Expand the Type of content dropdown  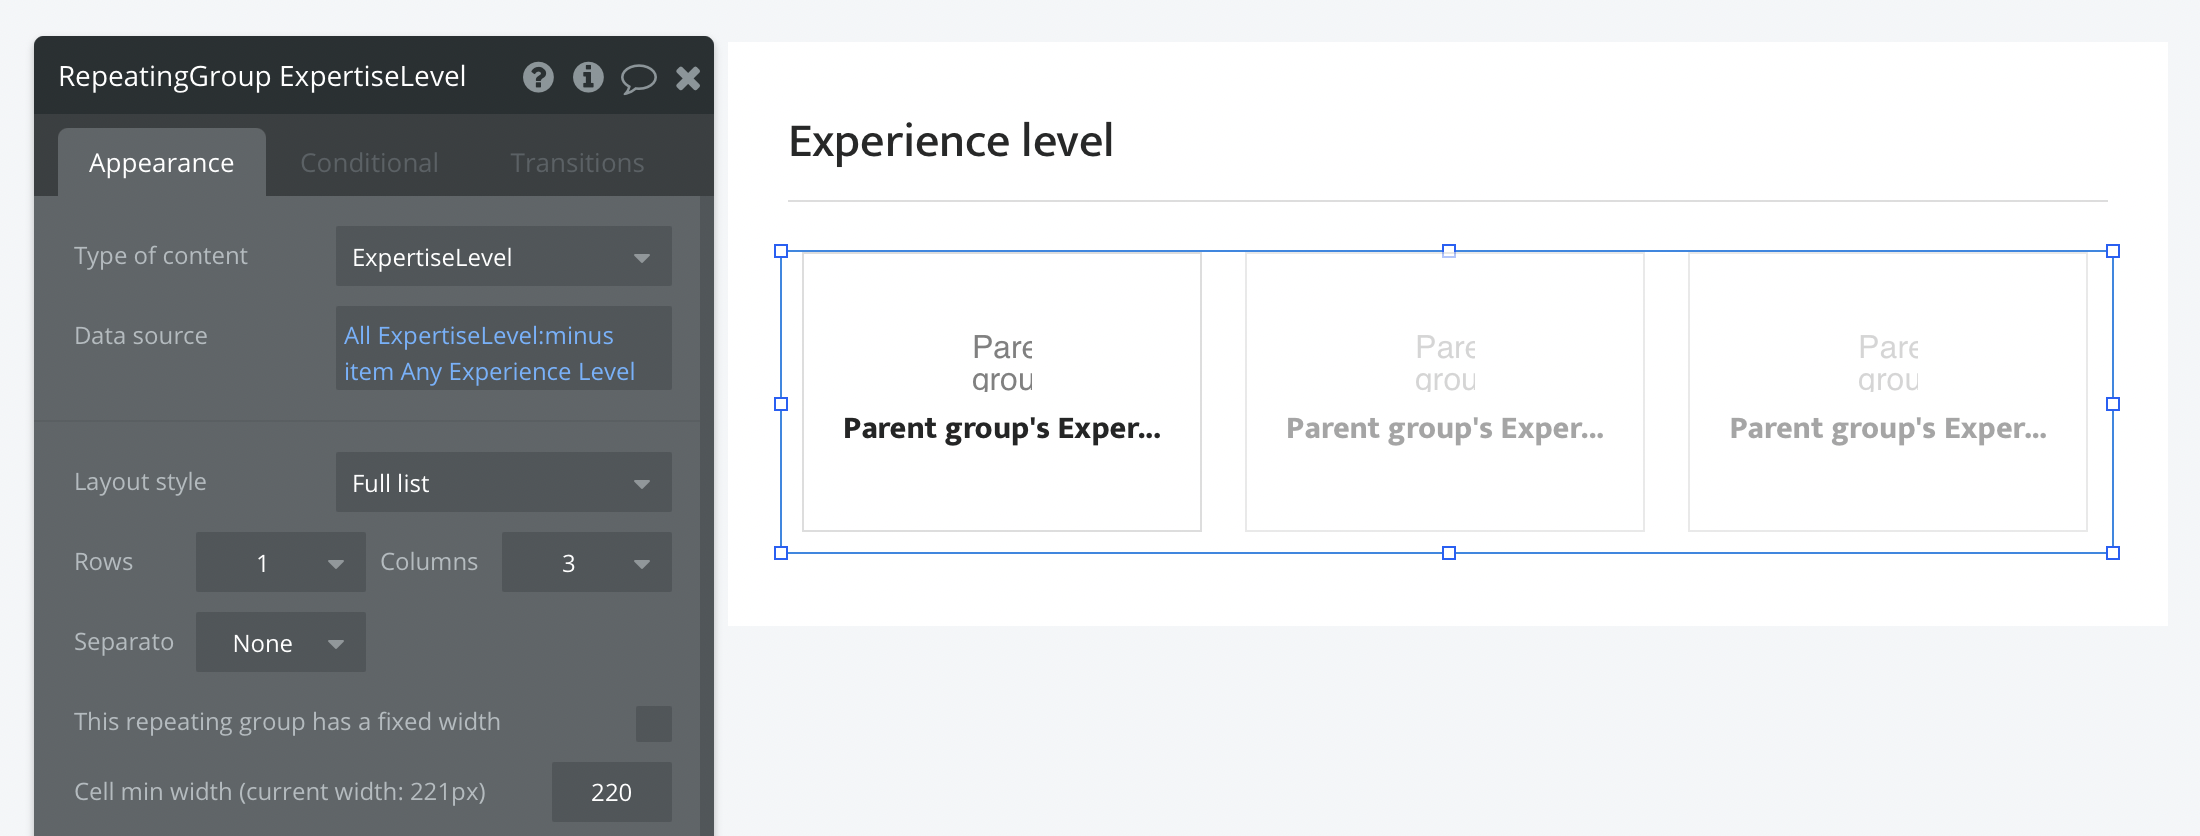(x=503, y=257)
